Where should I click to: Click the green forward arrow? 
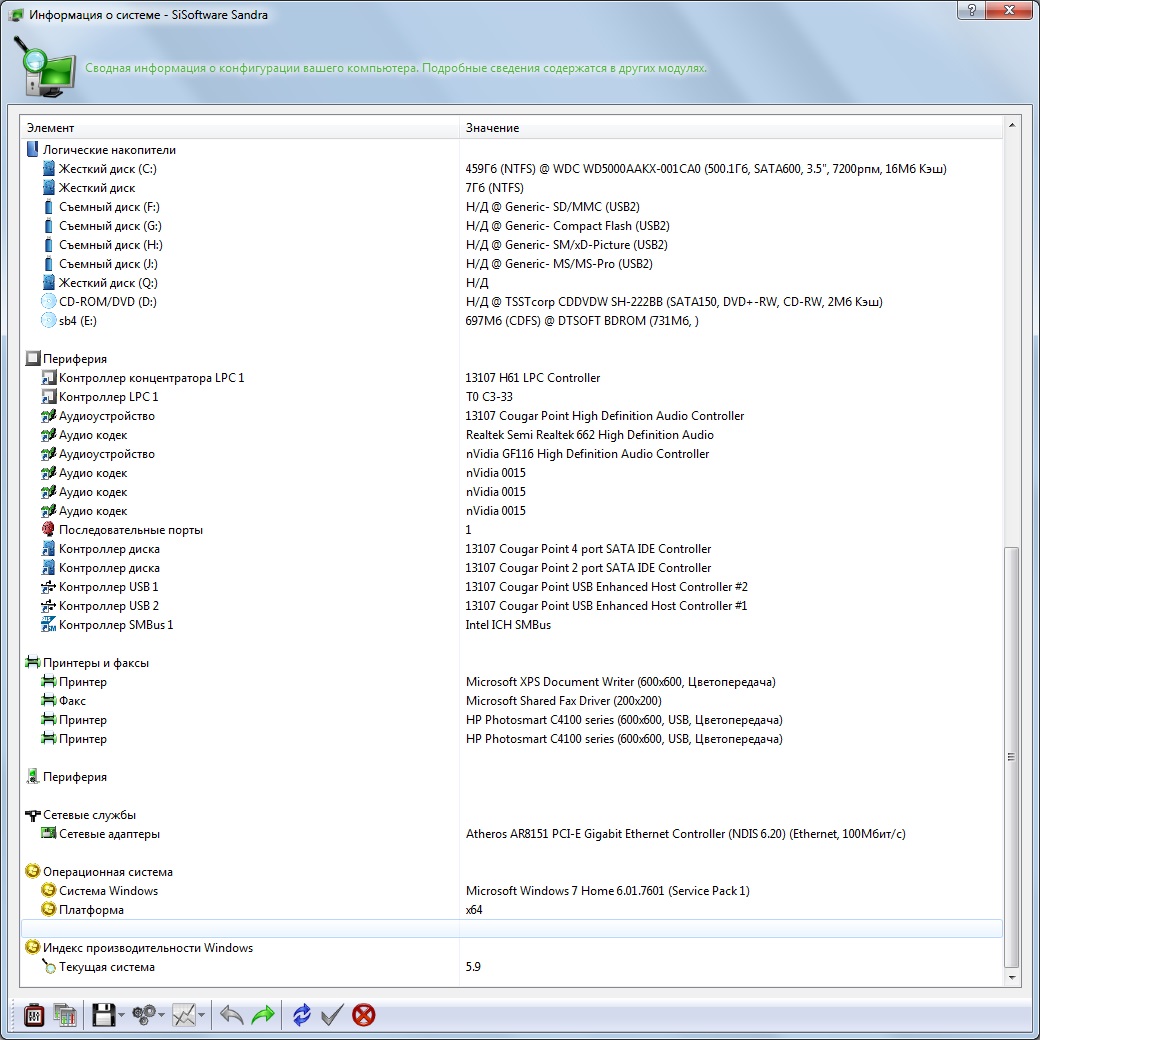click(x=262, y=1015)
